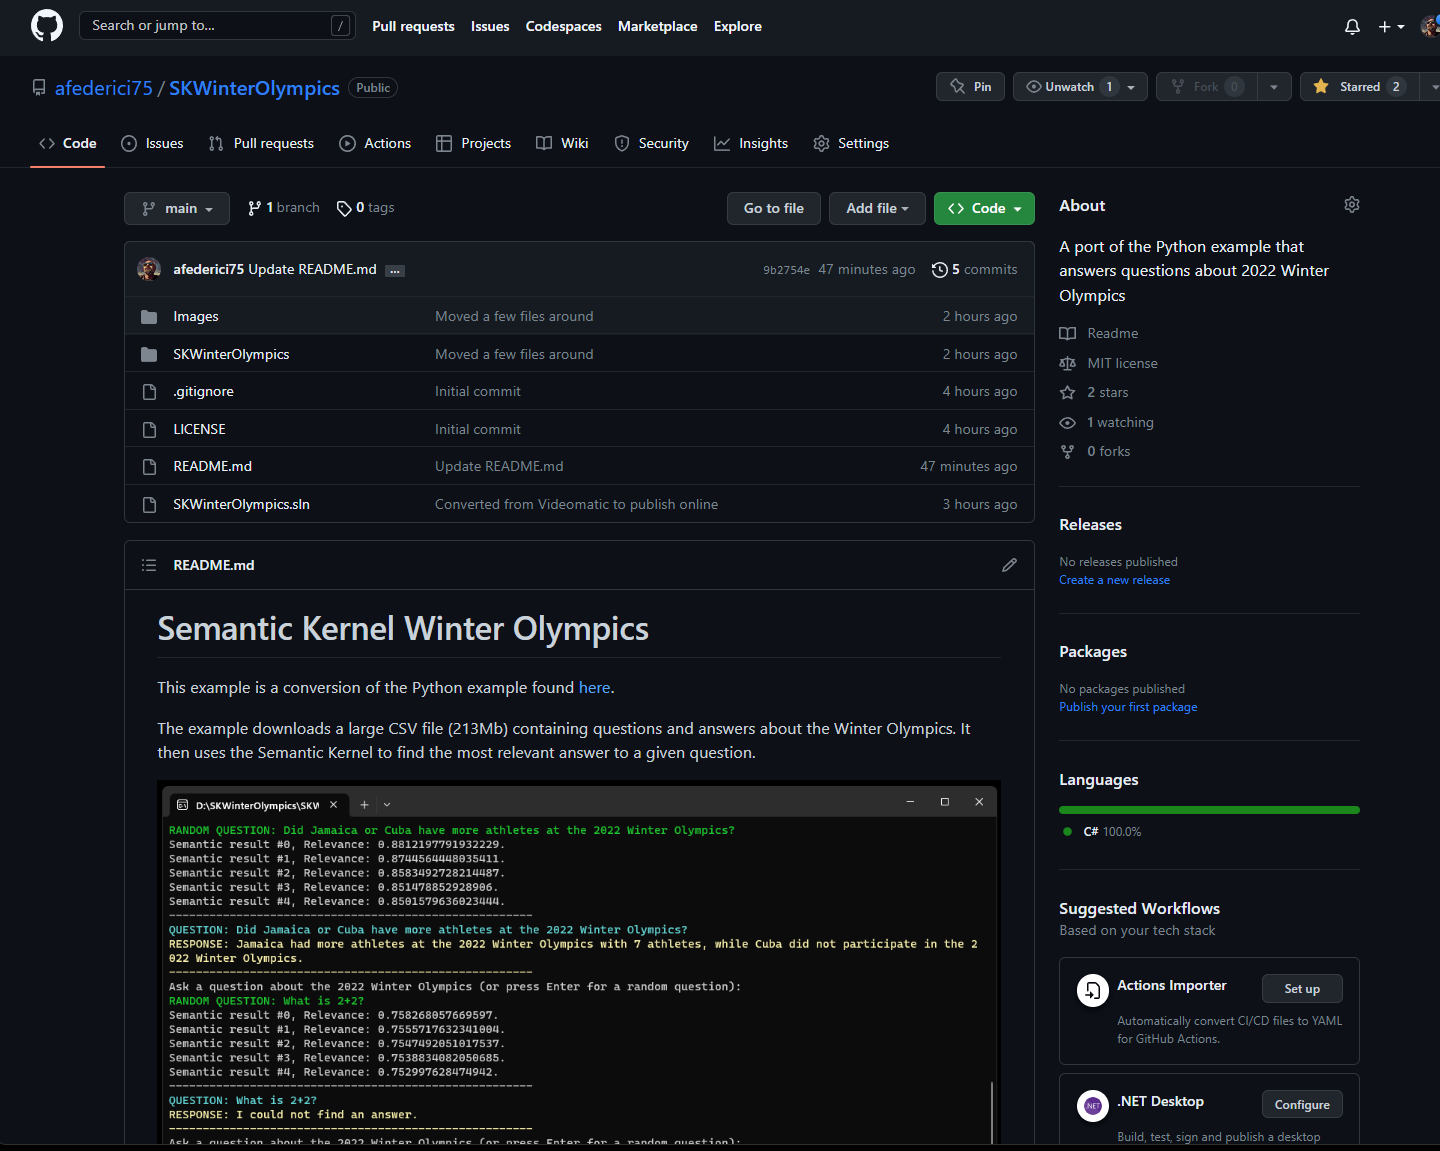Click Publish your first package link
The height and width of the screenshot is (1151, 1440).
point(1128,707)
